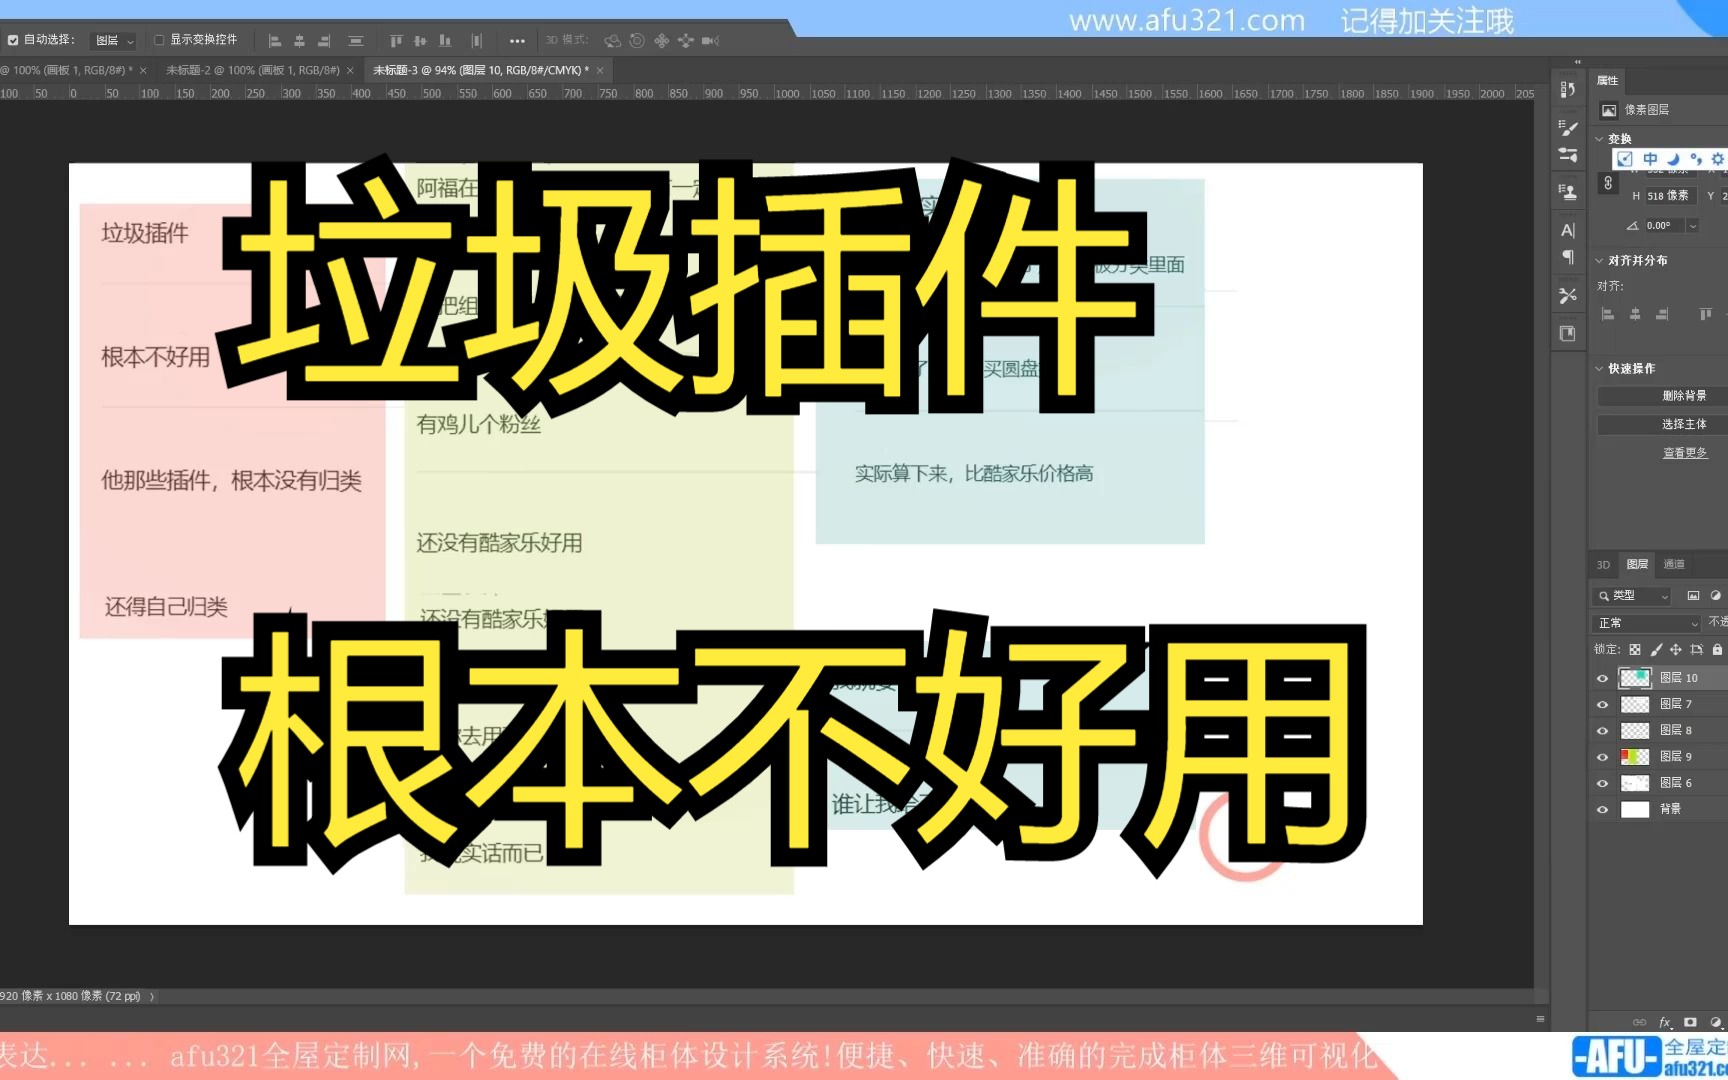Hide layer 图层 8 via its eye icon

[1602, 731]
